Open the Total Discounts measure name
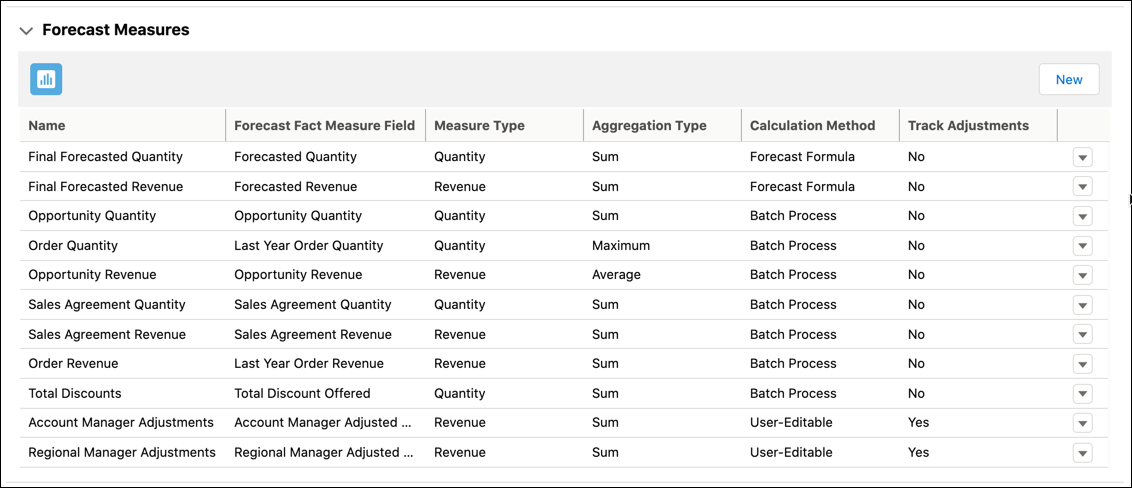 pyautogui.click(x=75, y=393)
